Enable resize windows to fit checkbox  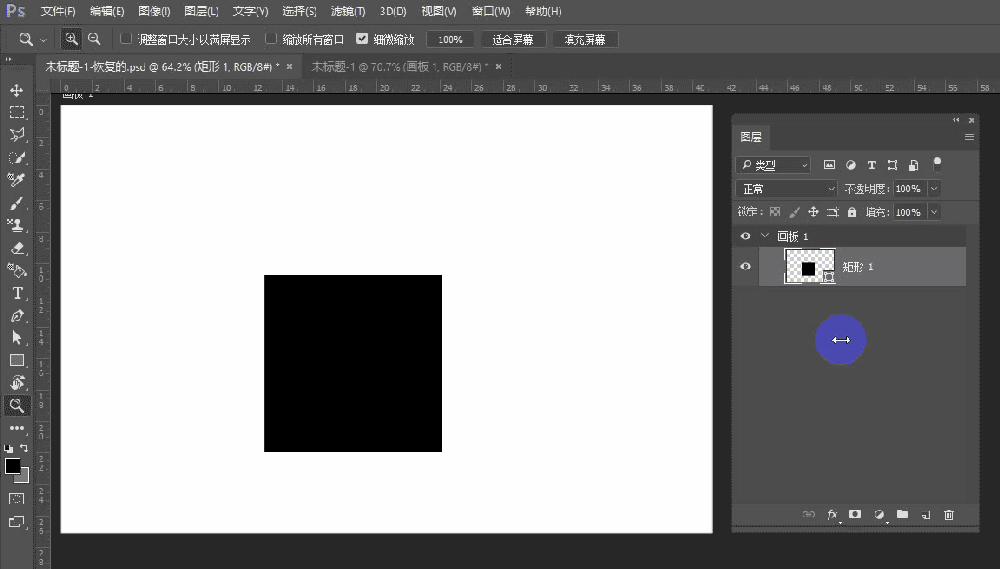click(x=126, y=39)
